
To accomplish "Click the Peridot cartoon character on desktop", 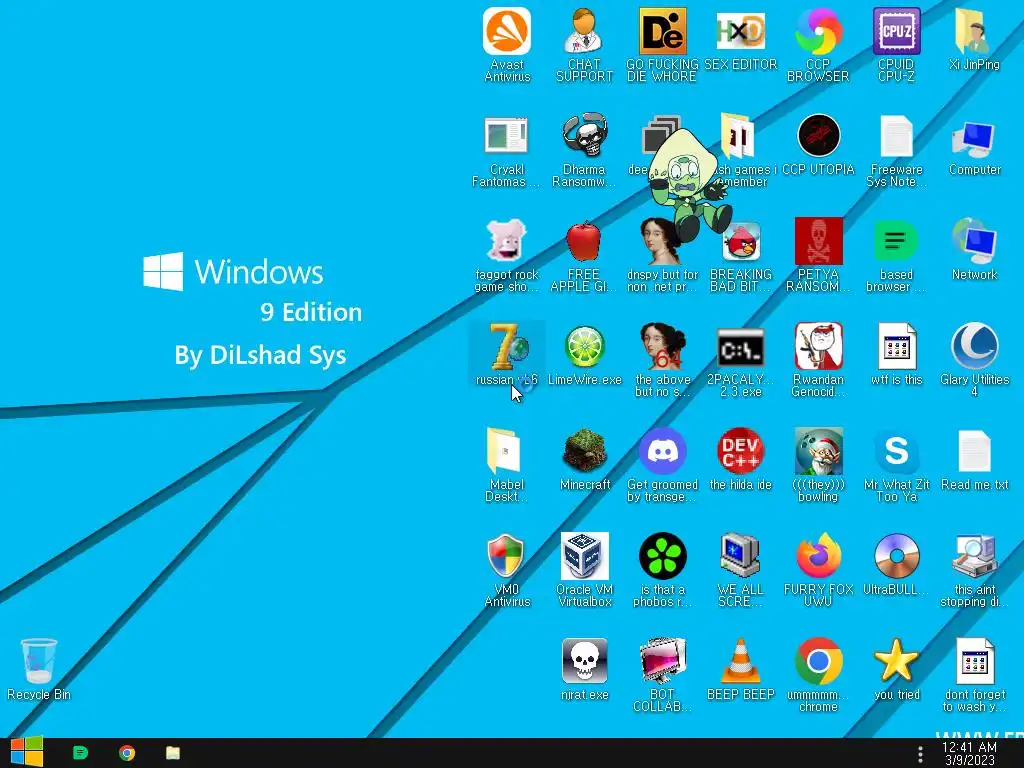I will (x=690, y=184).
